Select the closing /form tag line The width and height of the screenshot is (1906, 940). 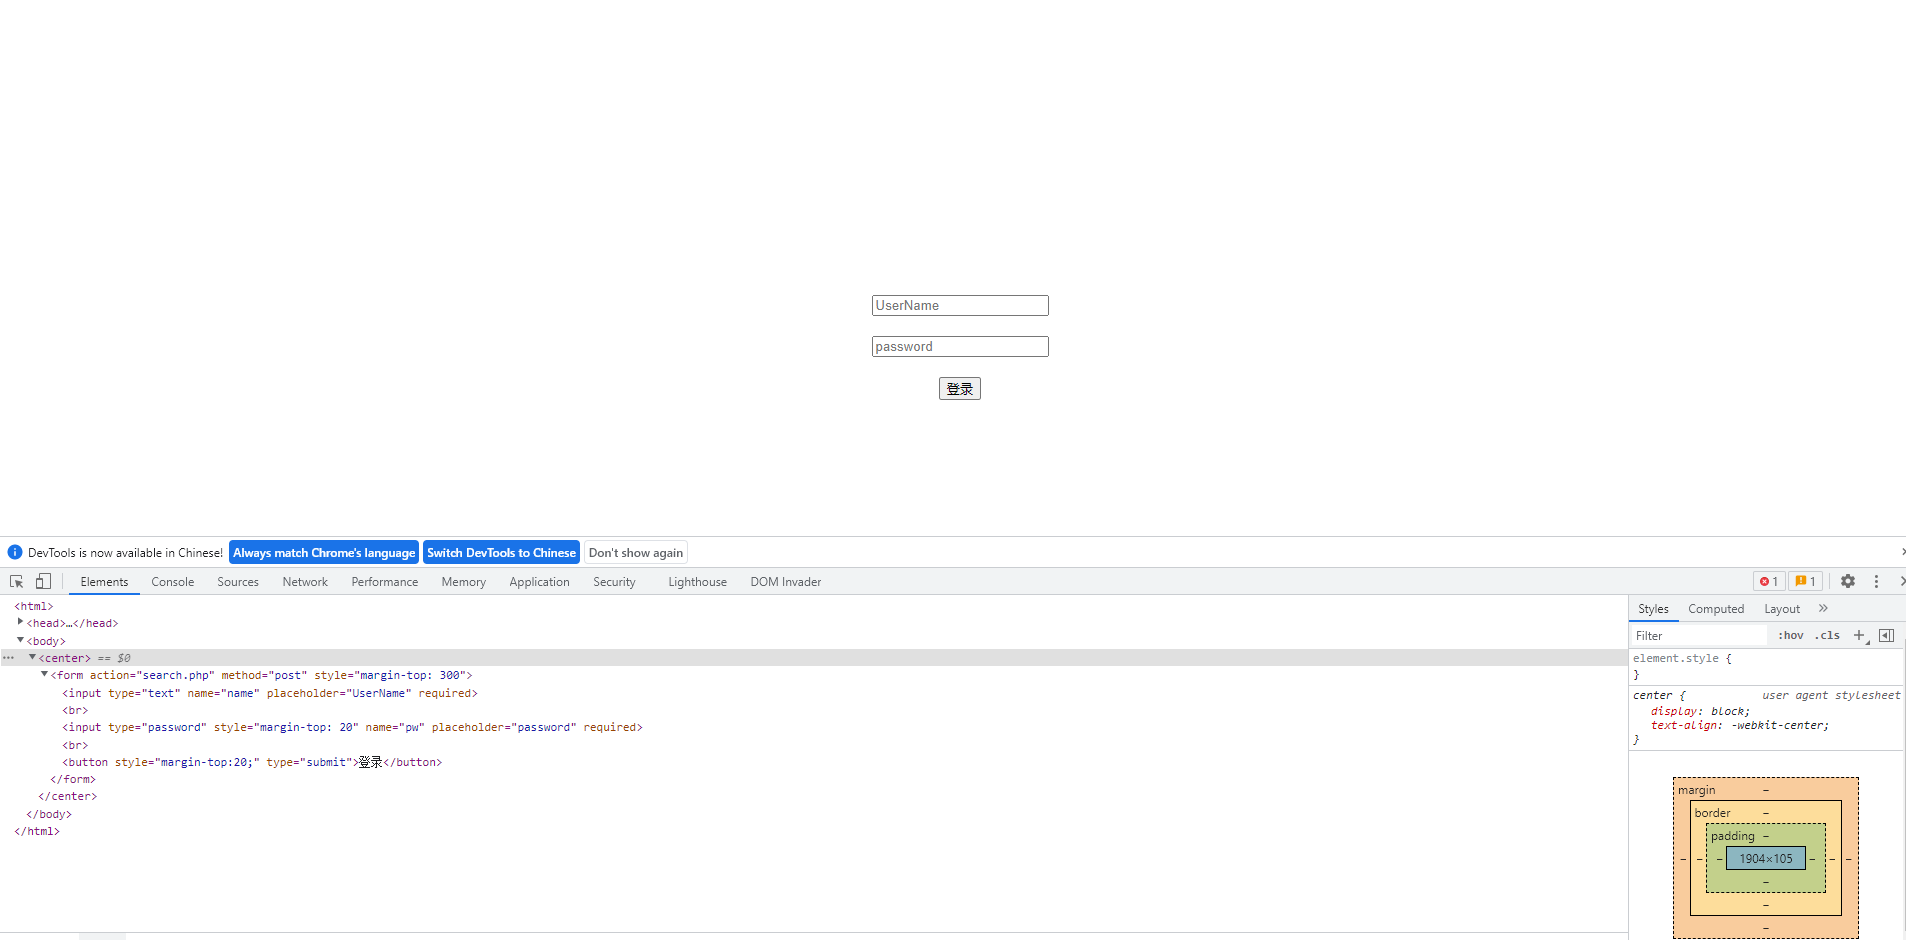(x=73, y=779)
